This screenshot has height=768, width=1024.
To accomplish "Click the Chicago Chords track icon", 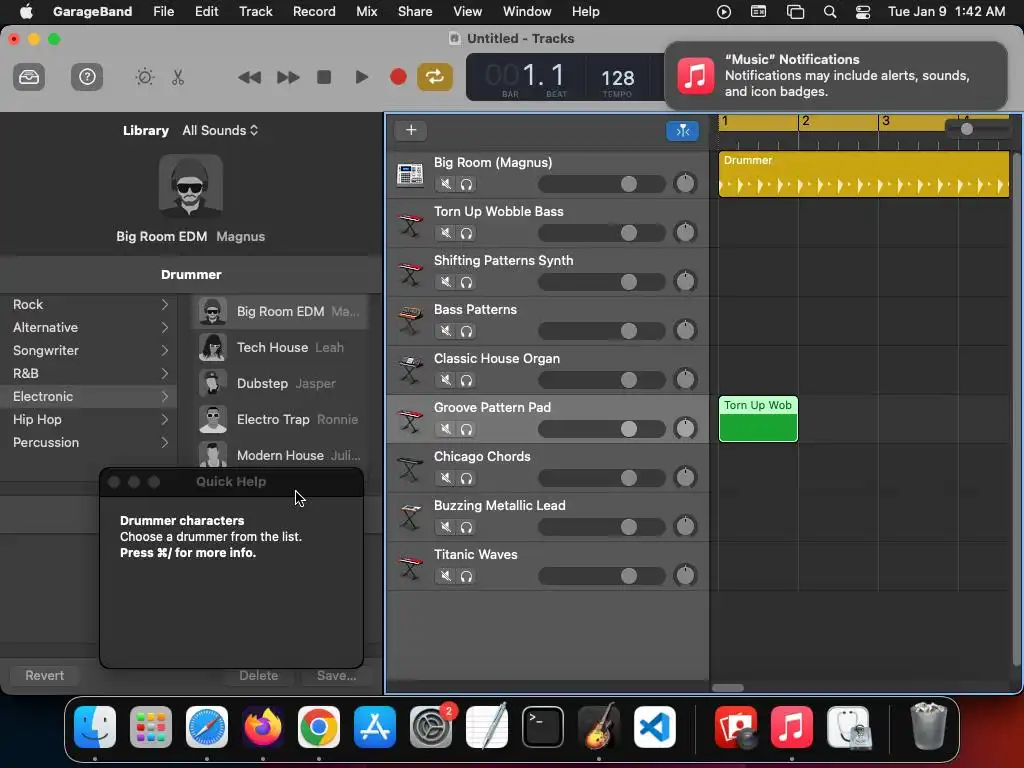I will 410,469.
